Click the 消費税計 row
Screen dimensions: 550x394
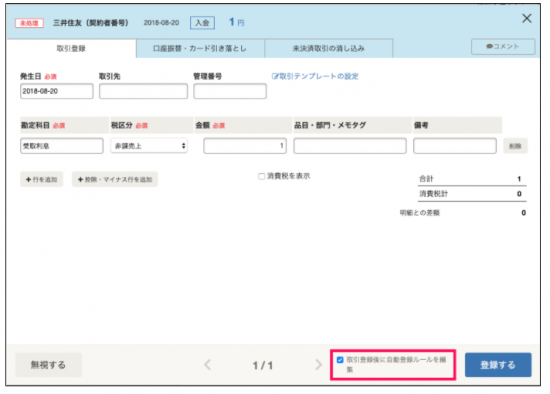tap(472, 194)
